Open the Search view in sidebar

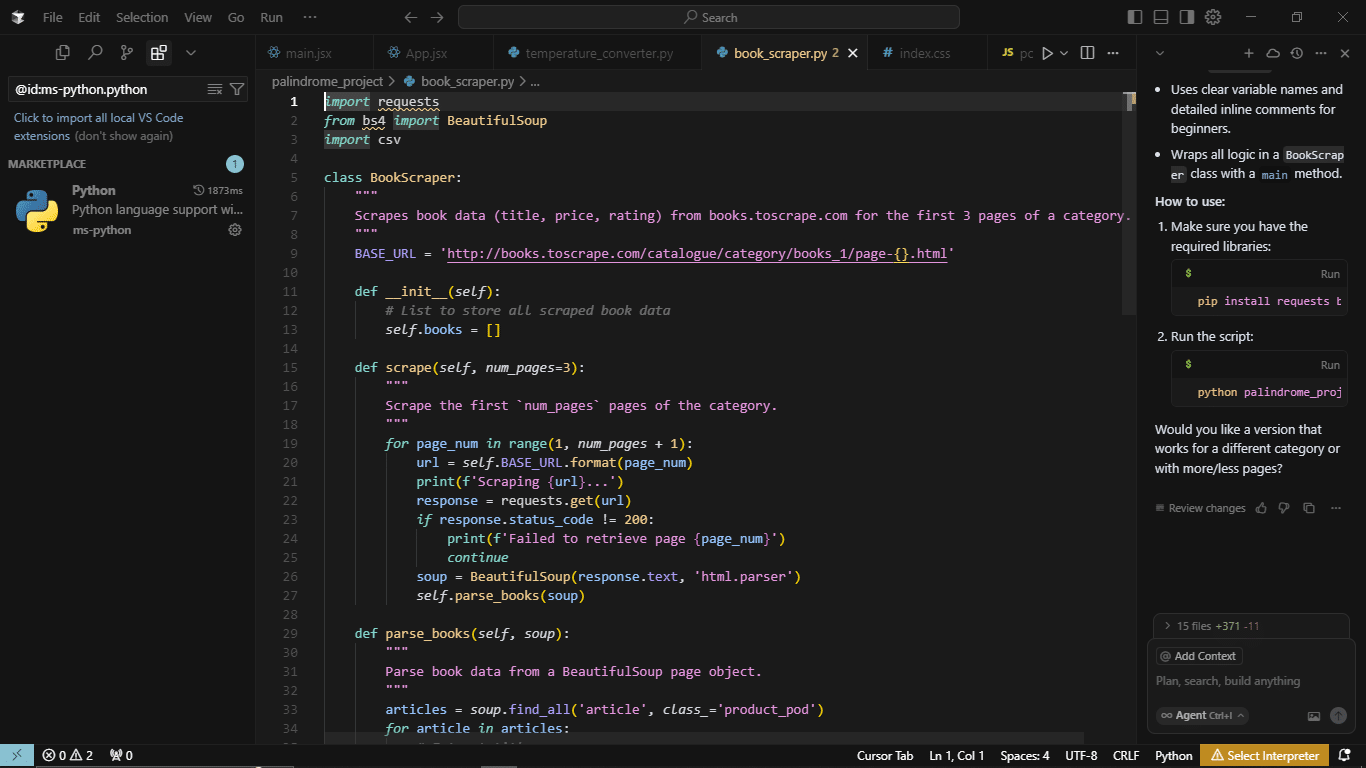(x=94, y=53)
